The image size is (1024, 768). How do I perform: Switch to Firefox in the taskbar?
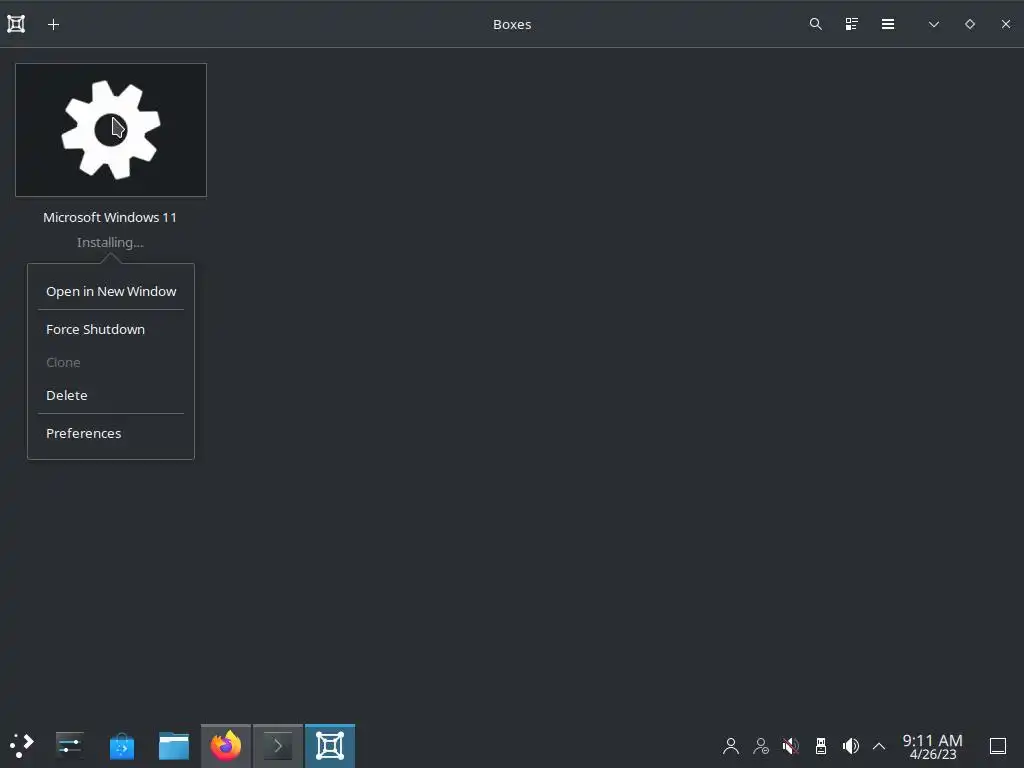[225, 746]
